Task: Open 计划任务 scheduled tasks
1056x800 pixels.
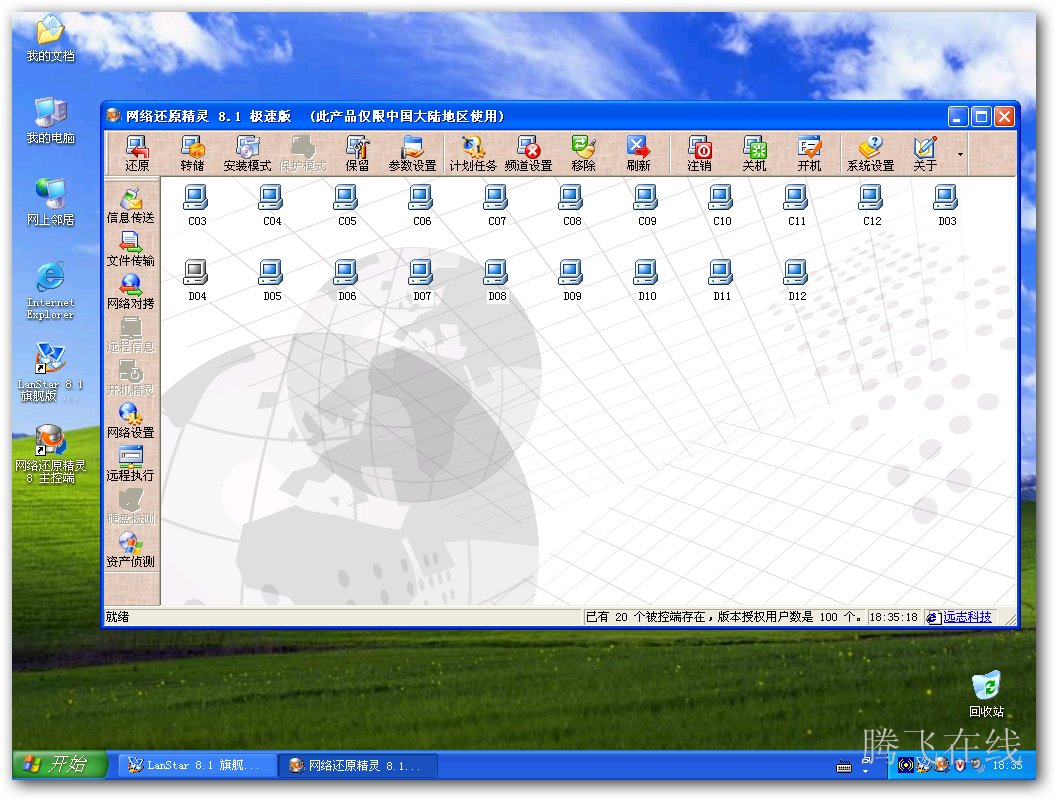Action: coord(473,154)
